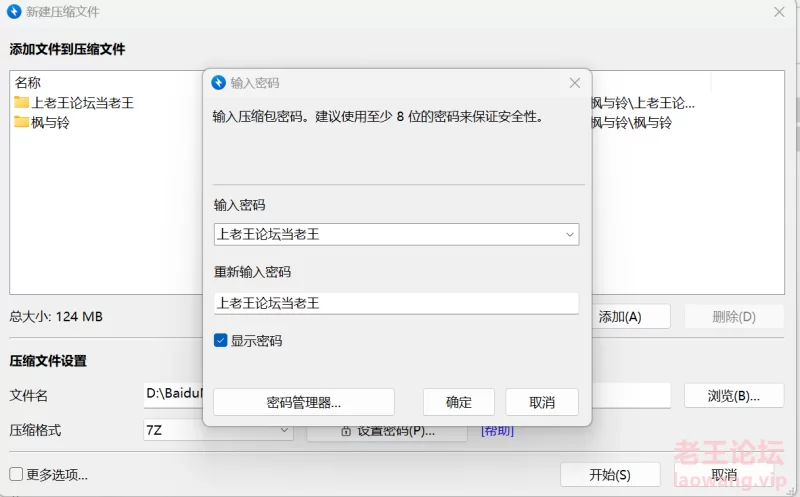Image resolution: width=800 pixels, height=497 pixels.
Task: Click the 重新输入密码 text field
Action: (396, 303)
